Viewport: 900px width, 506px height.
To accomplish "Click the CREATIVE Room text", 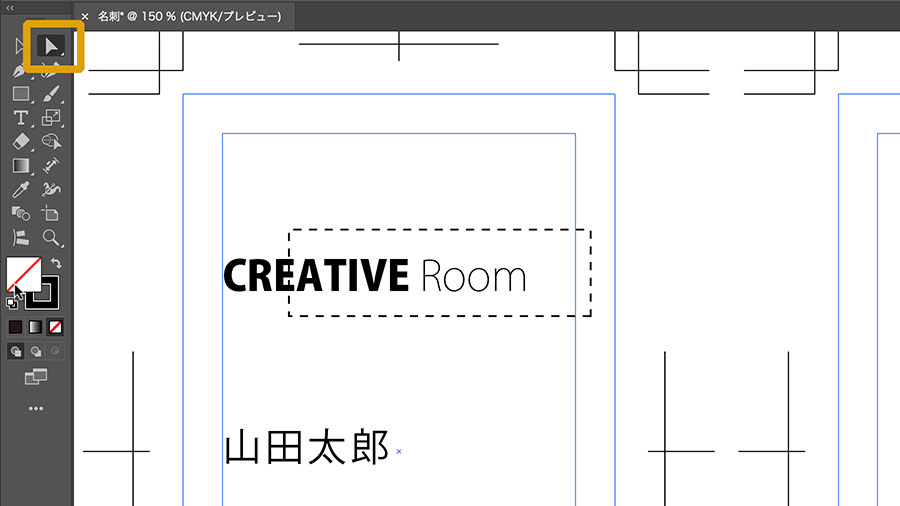I will (375, 276).
